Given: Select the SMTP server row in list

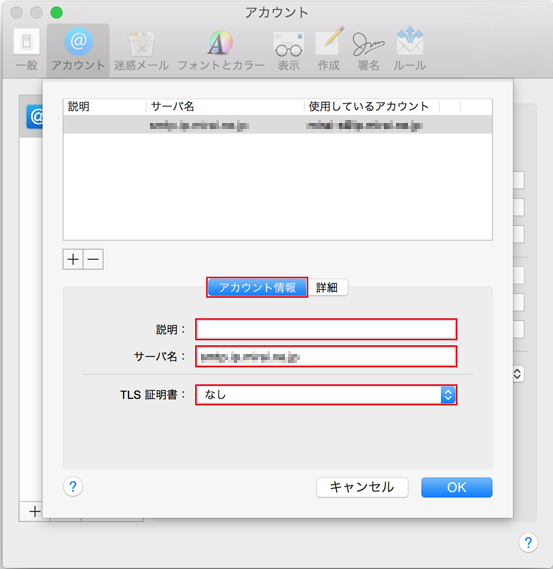Looking at the screenshot, I should (278, 125).
